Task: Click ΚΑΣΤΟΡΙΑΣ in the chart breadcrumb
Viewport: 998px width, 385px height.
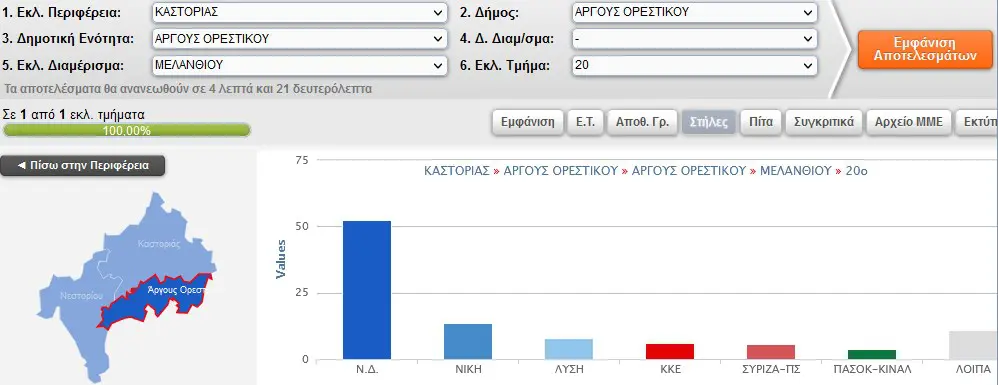Action: (456, 171)
